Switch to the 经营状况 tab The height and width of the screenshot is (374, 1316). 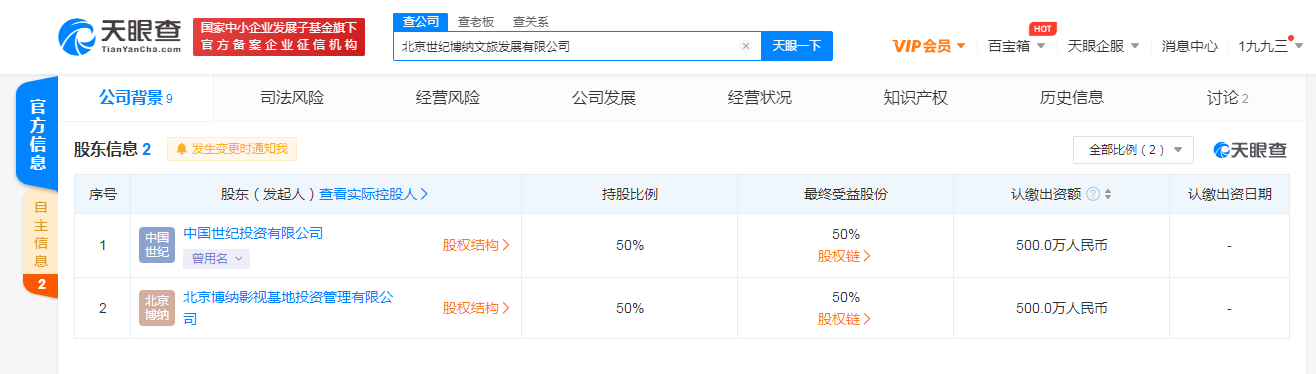pos(759,98)
